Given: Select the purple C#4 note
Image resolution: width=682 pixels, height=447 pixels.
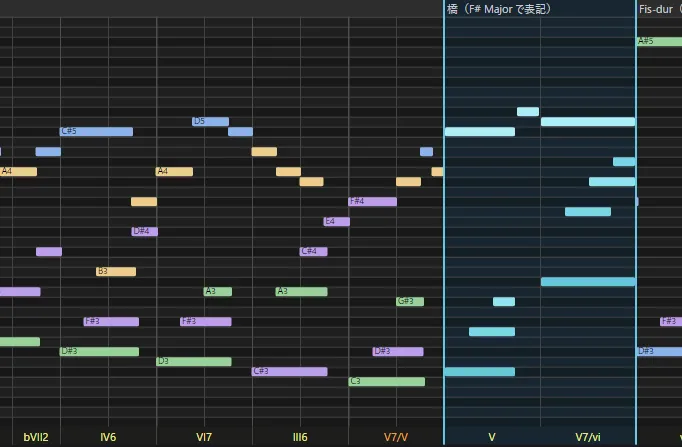Looking at the screenshot, I should (x=314, y=251).
